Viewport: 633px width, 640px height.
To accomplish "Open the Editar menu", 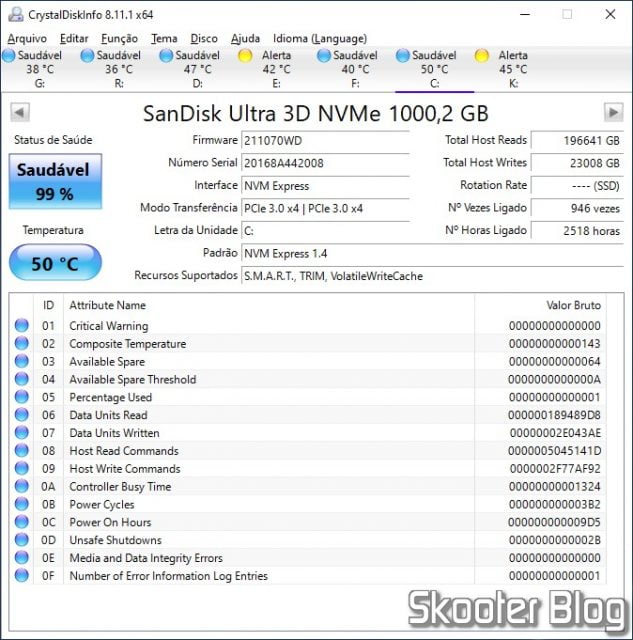I will point(74,38).
